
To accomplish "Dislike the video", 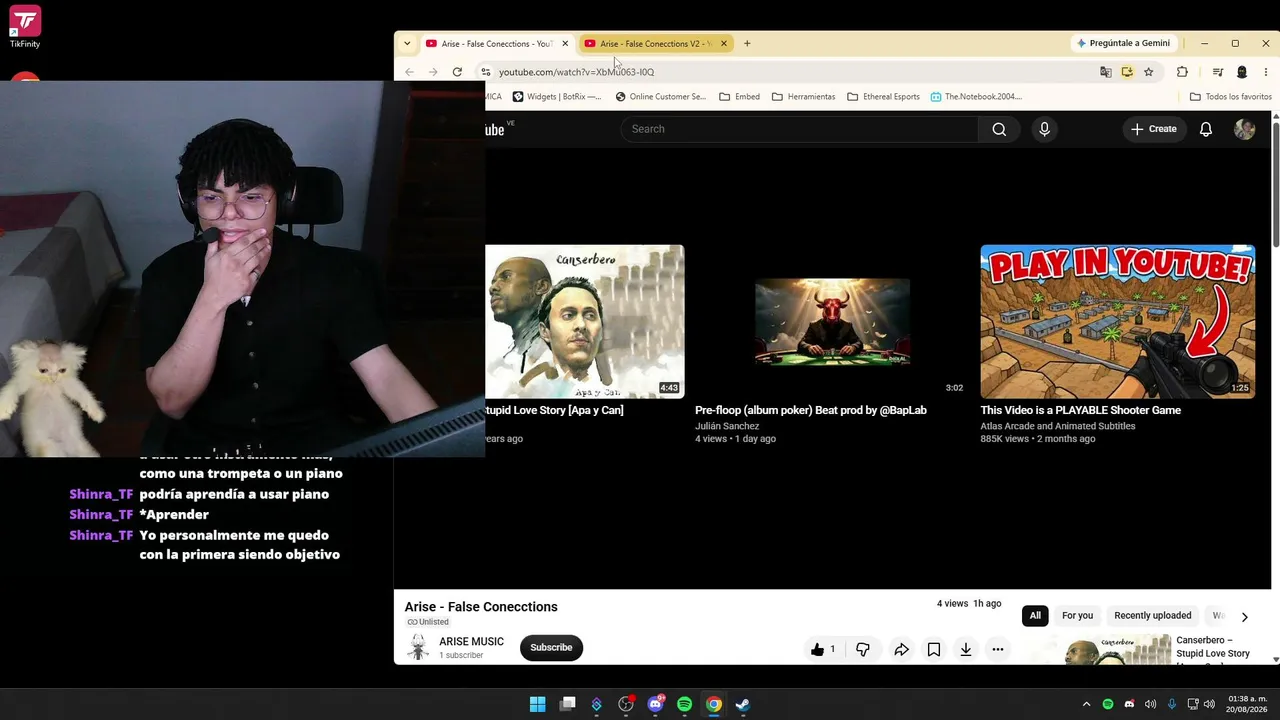I will pos(863,650).
